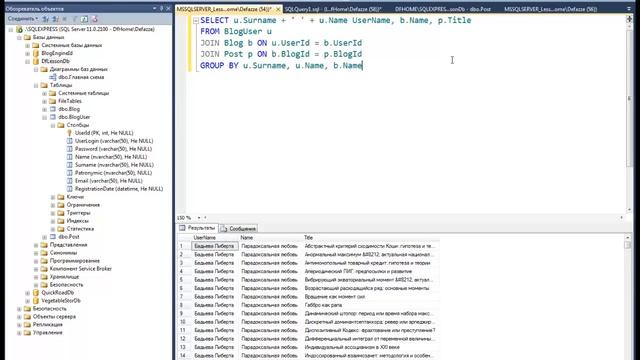This screenshot has width=640, height=360.
Task: Click the Name column icon in tree
Action: click(x=69, y=157)
